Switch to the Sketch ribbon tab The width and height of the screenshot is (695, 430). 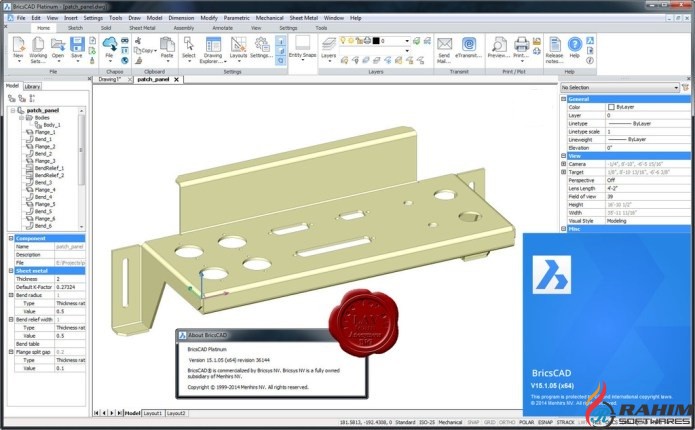pyautogui.click(x=75, y=27)
